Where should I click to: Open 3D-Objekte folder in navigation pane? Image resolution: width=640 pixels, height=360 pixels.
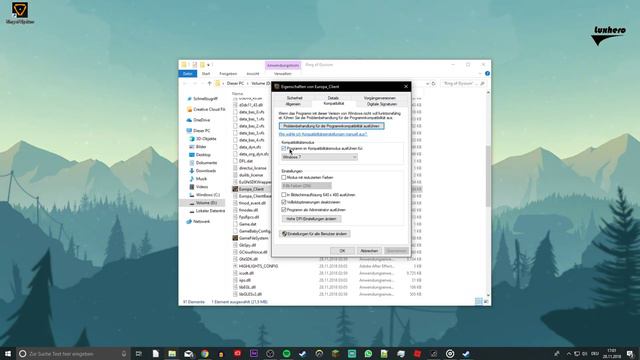point(203,139)
